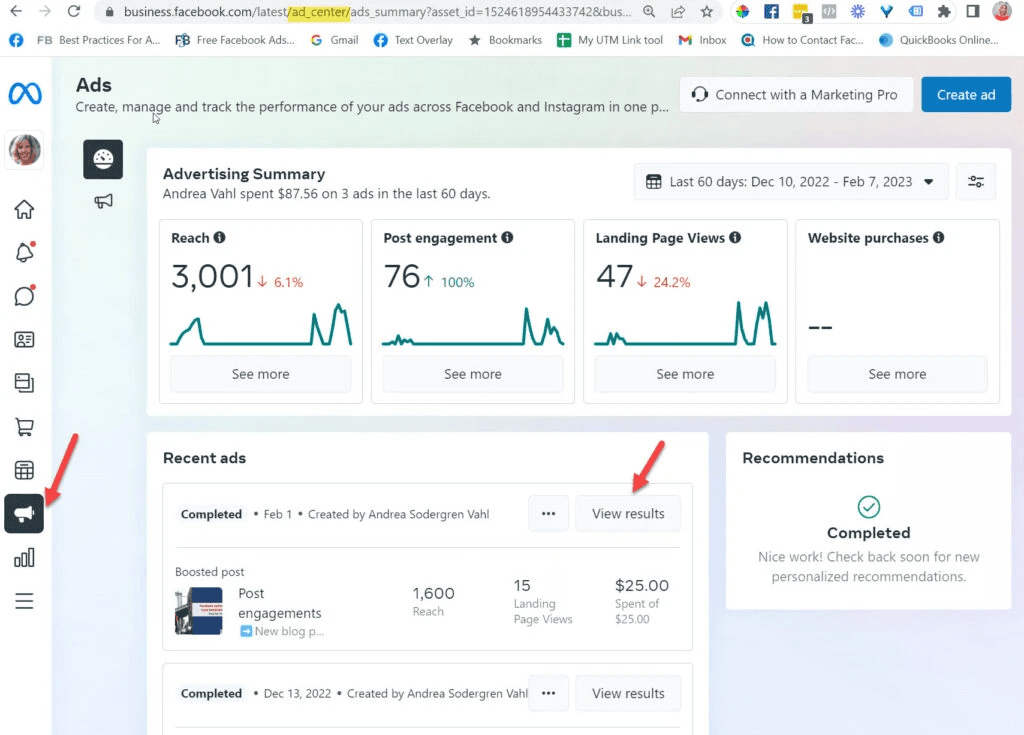Image resolution: width=1024 pixels, height=735 pixels.
Task: Click the Reach info icon
Action: (x=219, y=237)
